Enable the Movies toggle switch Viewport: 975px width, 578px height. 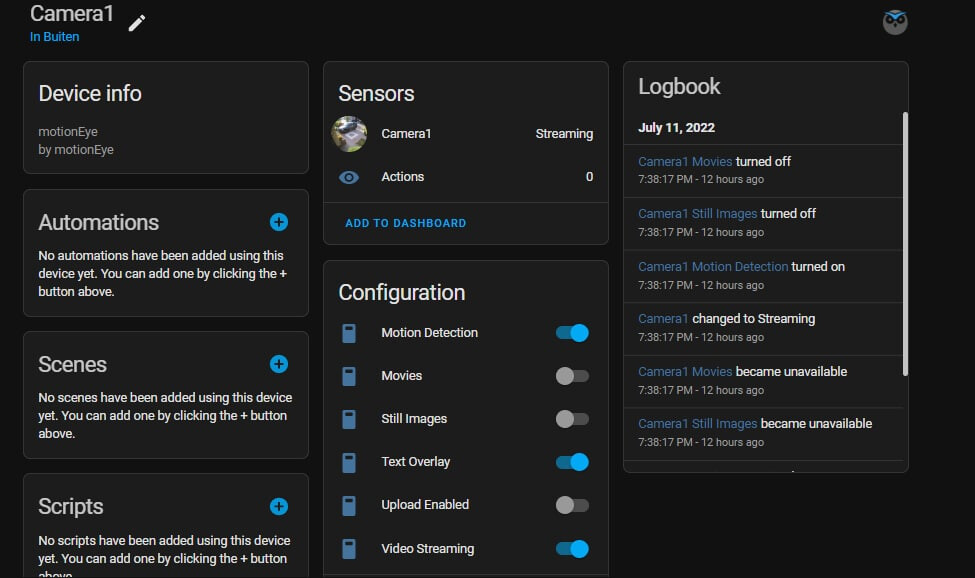(x=572, y=376)
